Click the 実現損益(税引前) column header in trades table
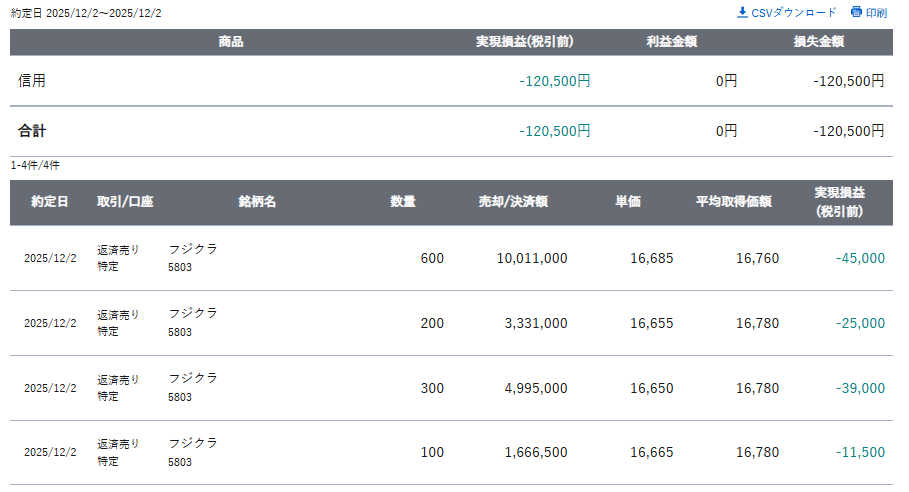Screen dimensions: 909x492 pos(839,202)
